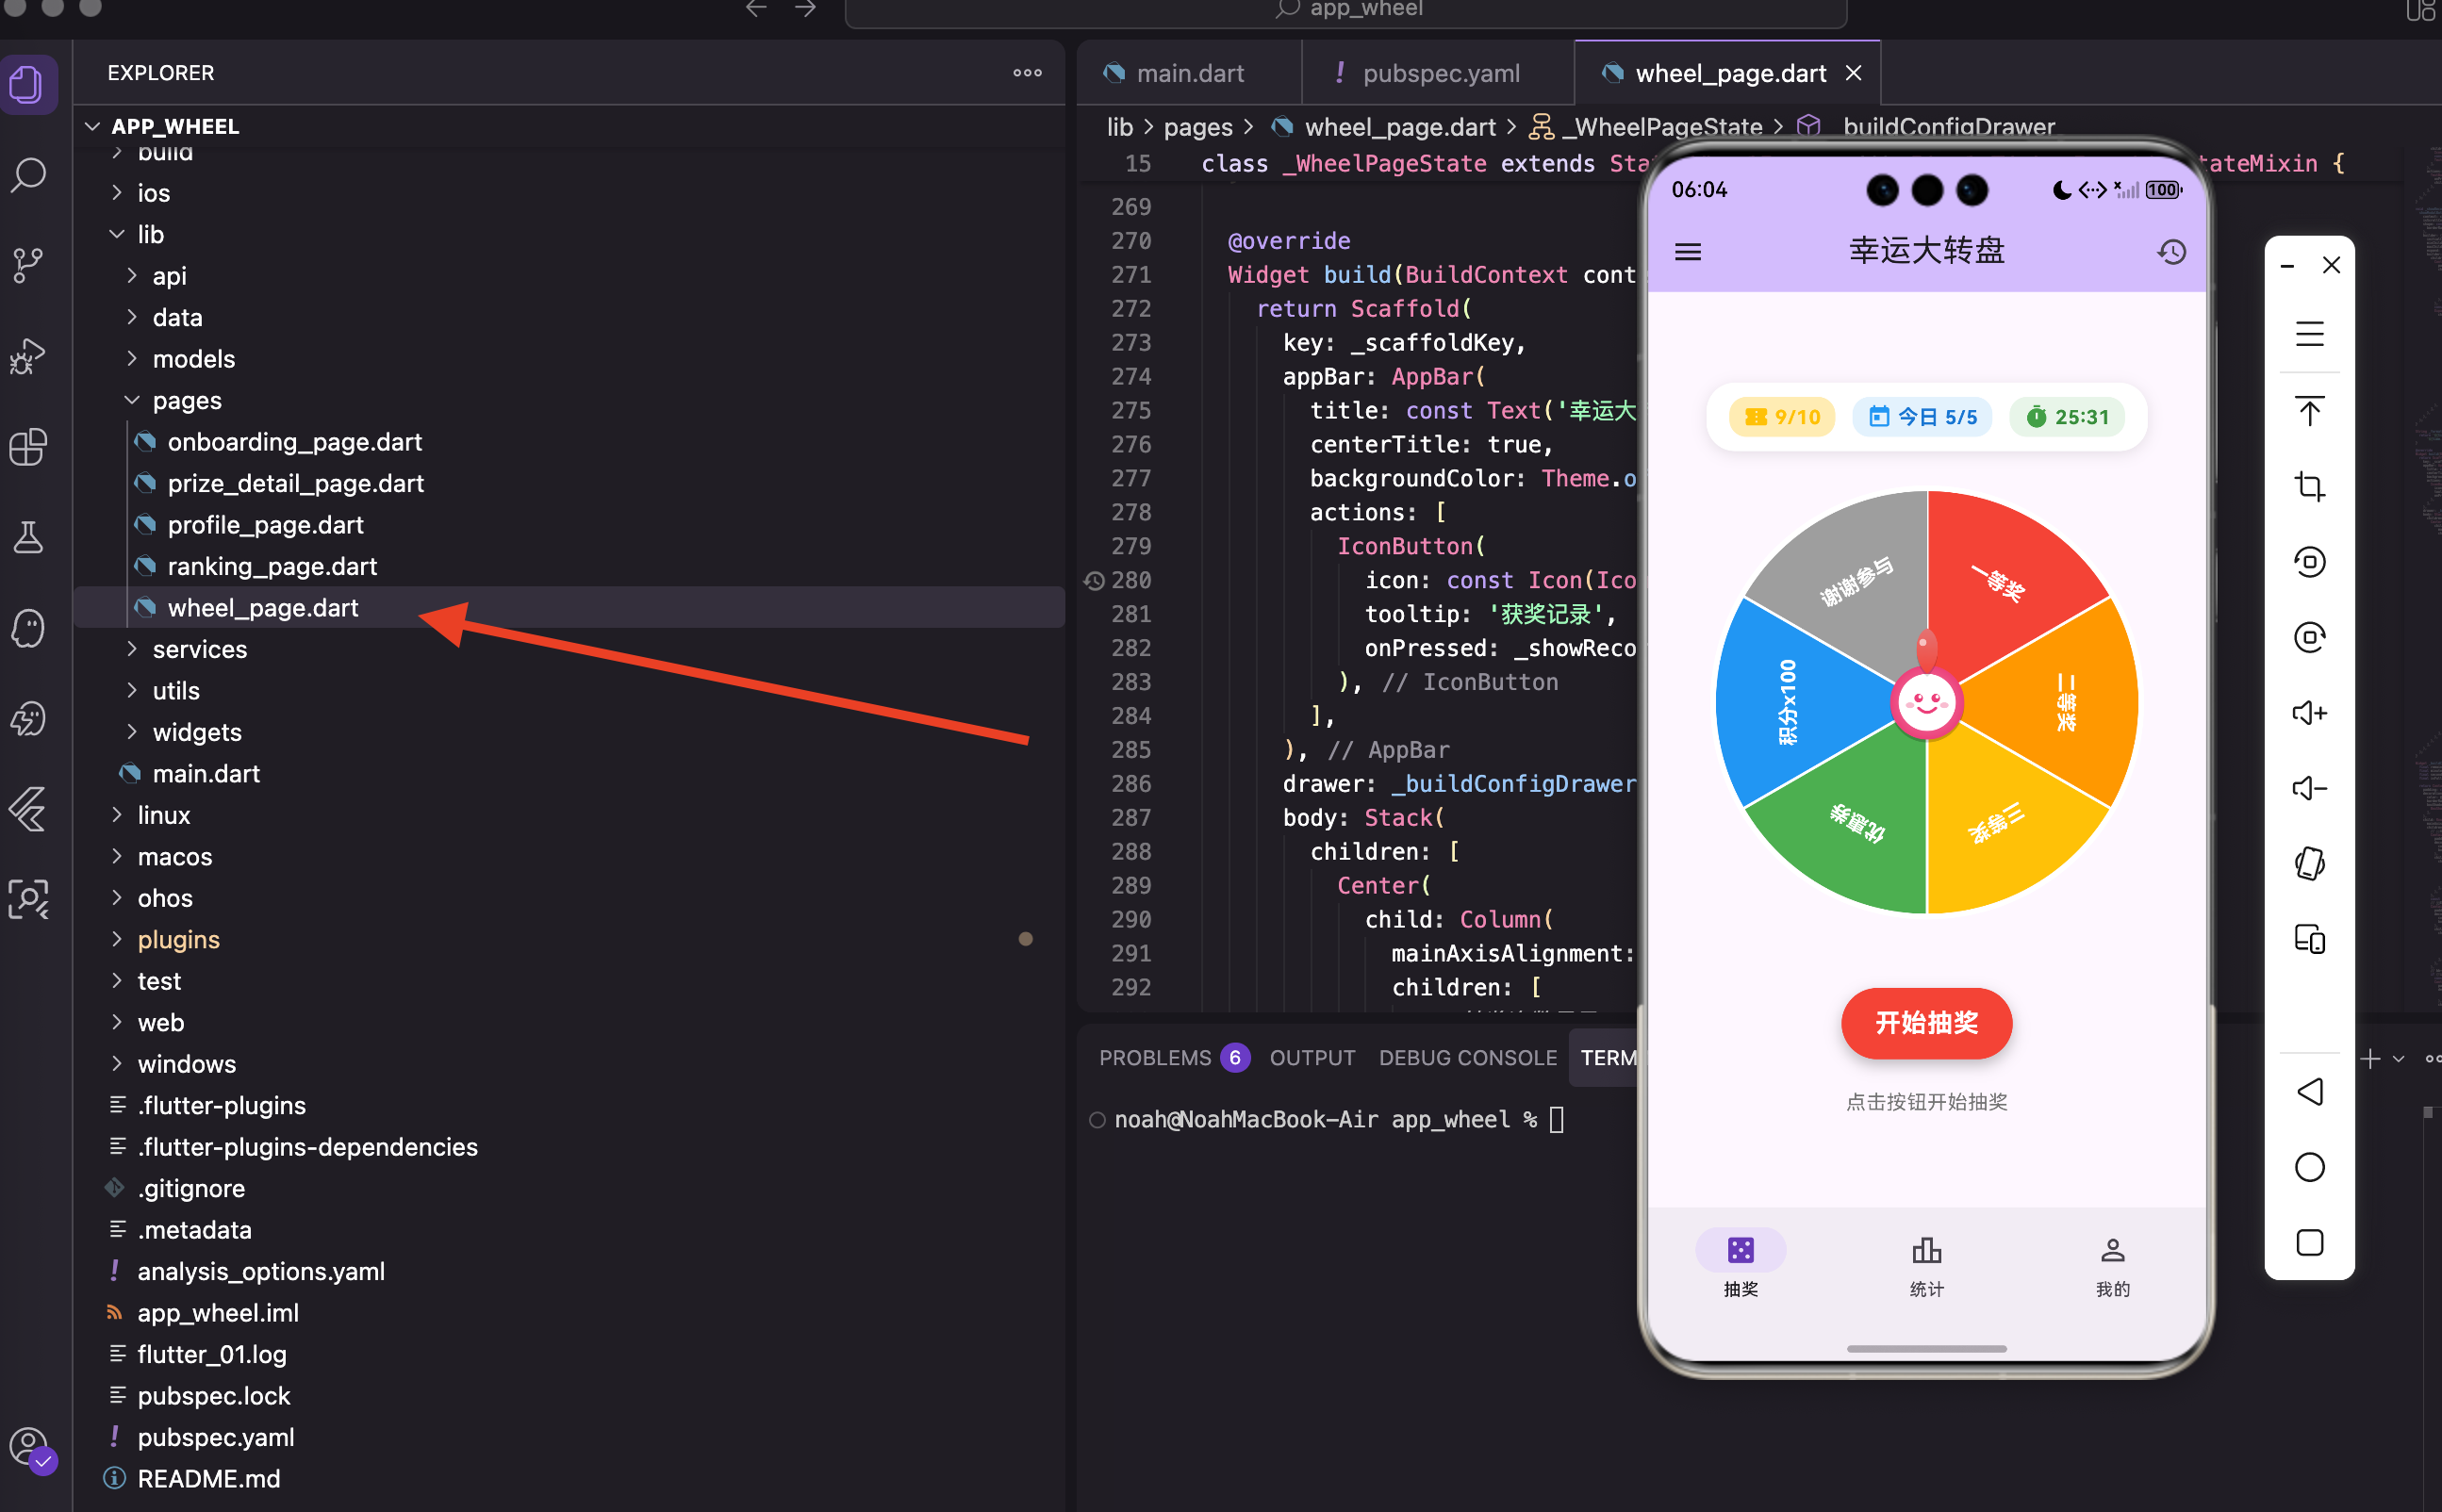Open ranking_page.dart in explorer

[x=272, y=566]
